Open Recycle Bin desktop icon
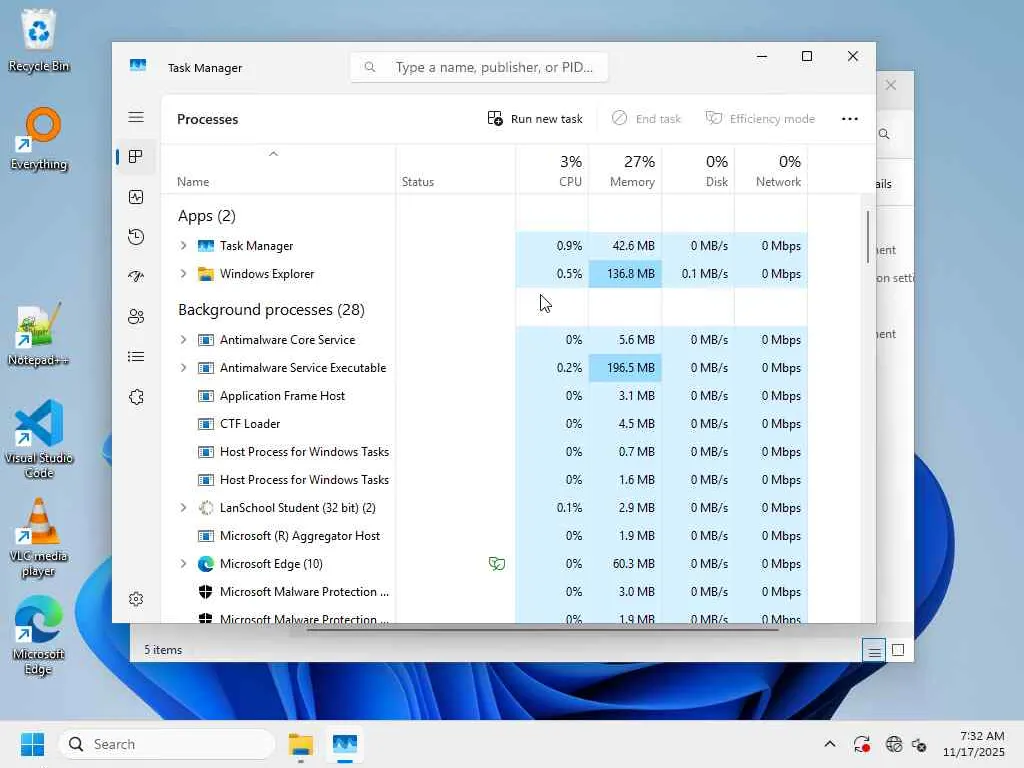This screenshot has width=1024, height=768. tap(39, 40)
